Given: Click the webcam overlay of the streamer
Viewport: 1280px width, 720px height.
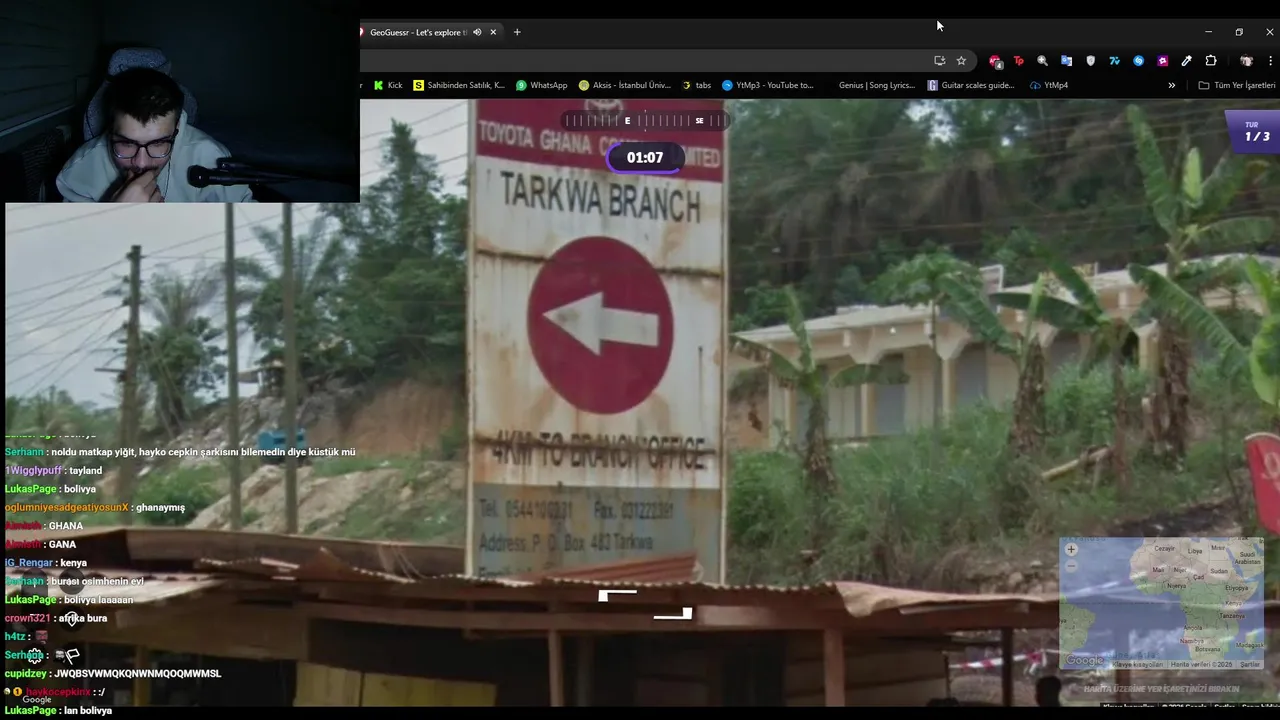Looking at the screenshot, I should click(180, 101).
